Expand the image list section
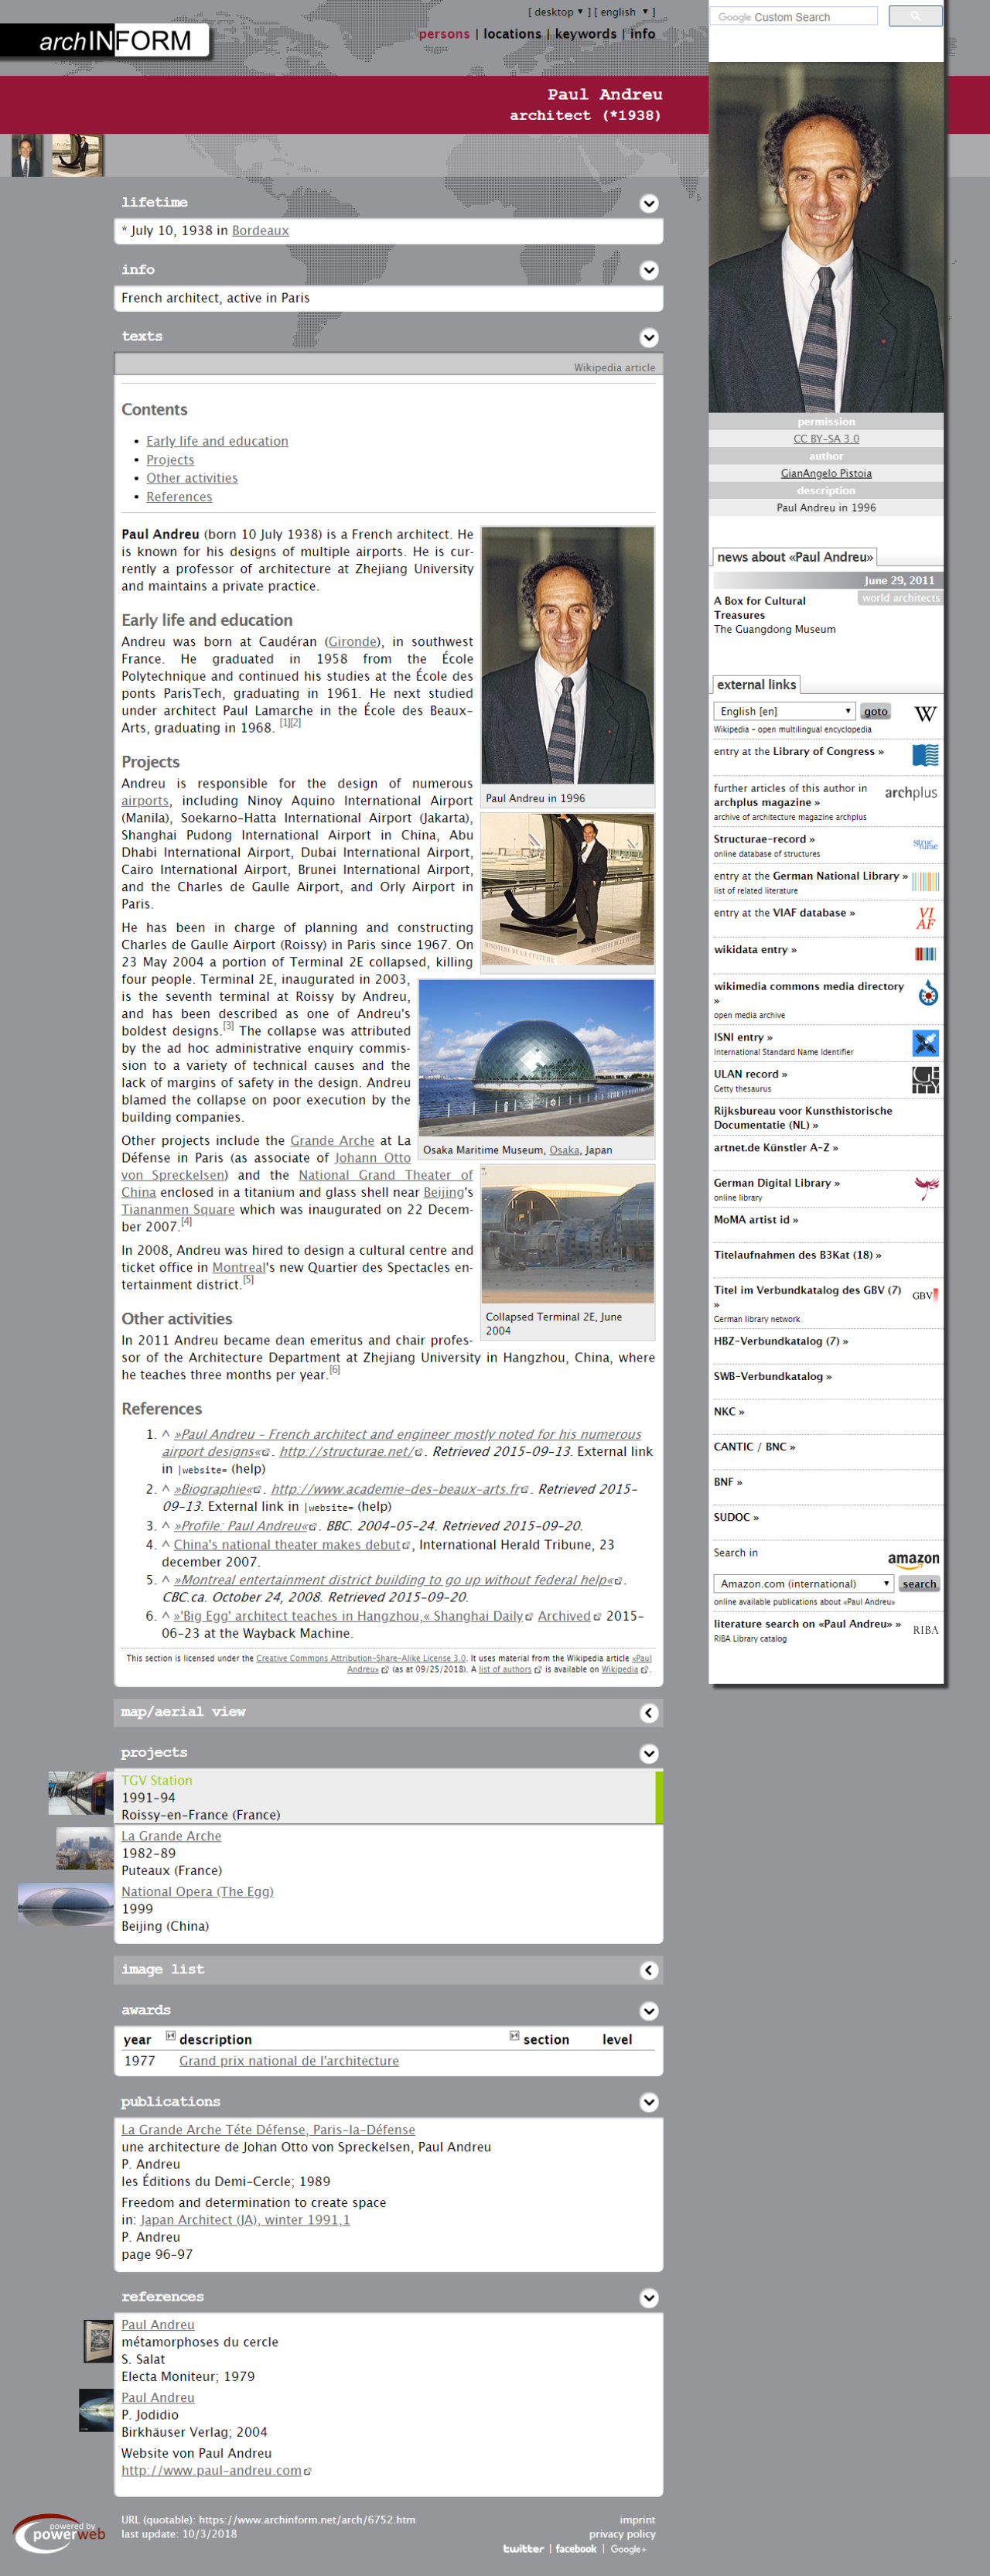 click(649, 1970)
